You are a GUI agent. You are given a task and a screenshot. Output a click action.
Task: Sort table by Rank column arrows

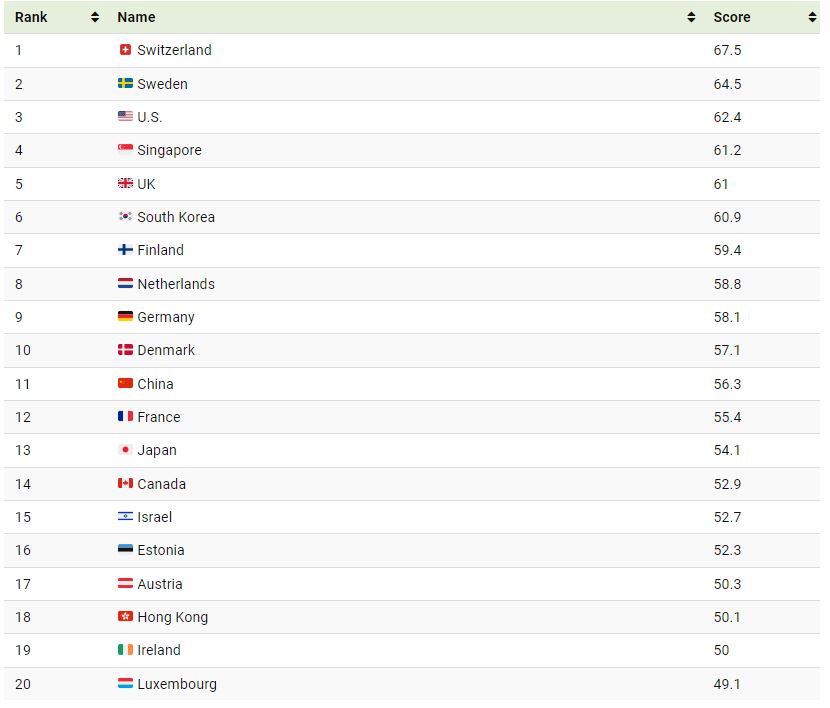point(95,17)
